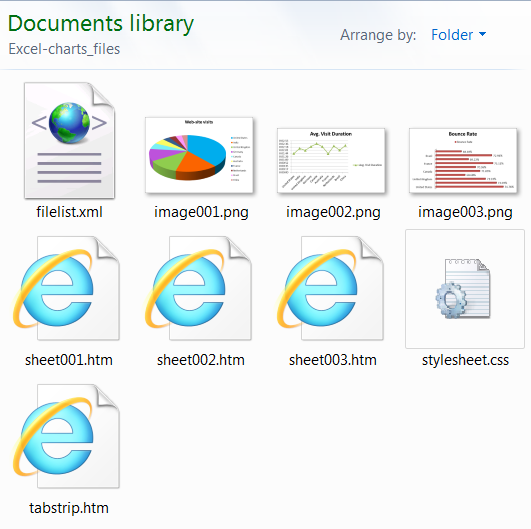The image size is (531, 529).
Task: Select the image002.png line chart thumbnail
Action: click(x=331, y=161)
